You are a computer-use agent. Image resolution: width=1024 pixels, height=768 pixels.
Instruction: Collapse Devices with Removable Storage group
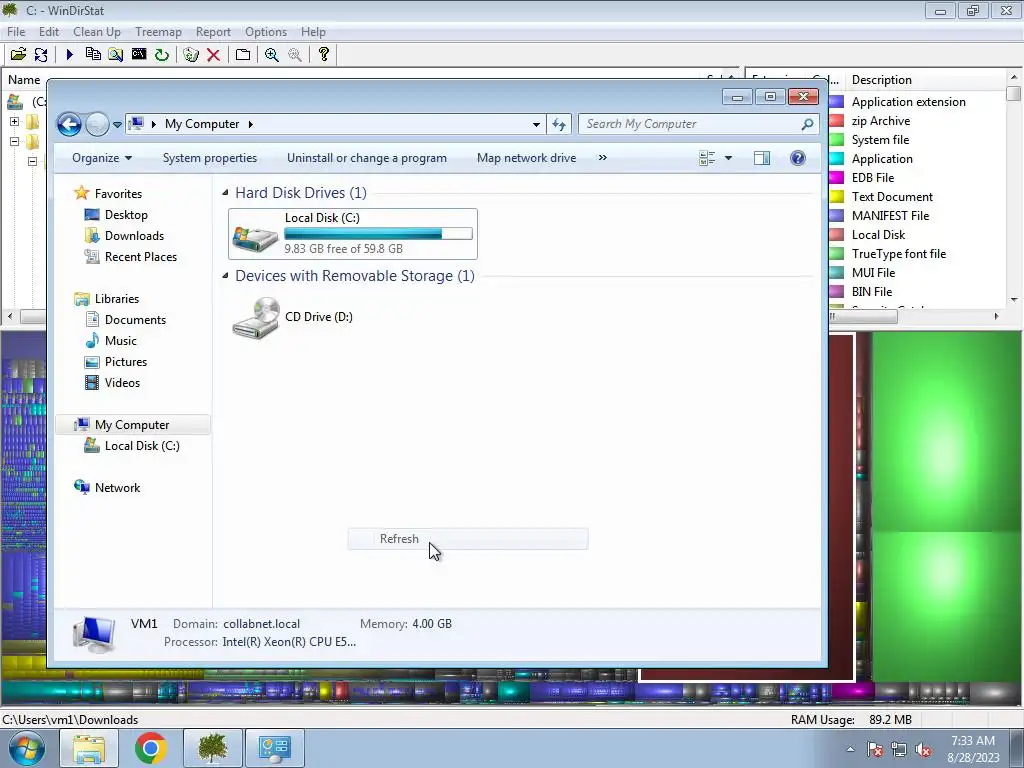[225, 276]
